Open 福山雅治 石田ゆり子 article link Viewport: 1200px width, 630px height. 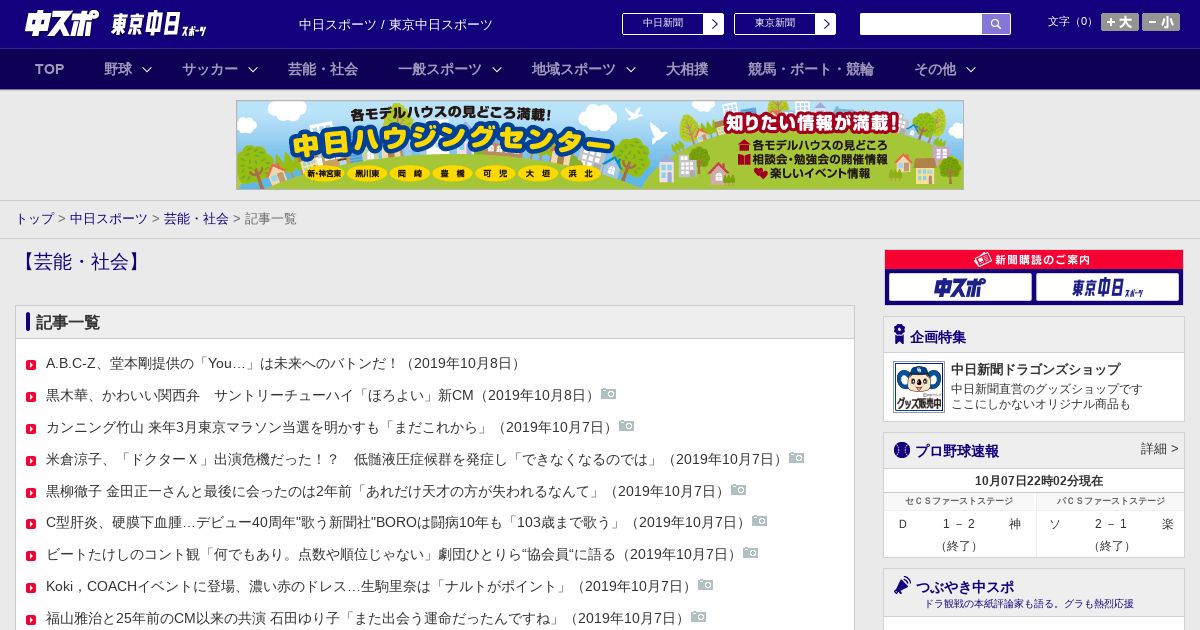367,618
